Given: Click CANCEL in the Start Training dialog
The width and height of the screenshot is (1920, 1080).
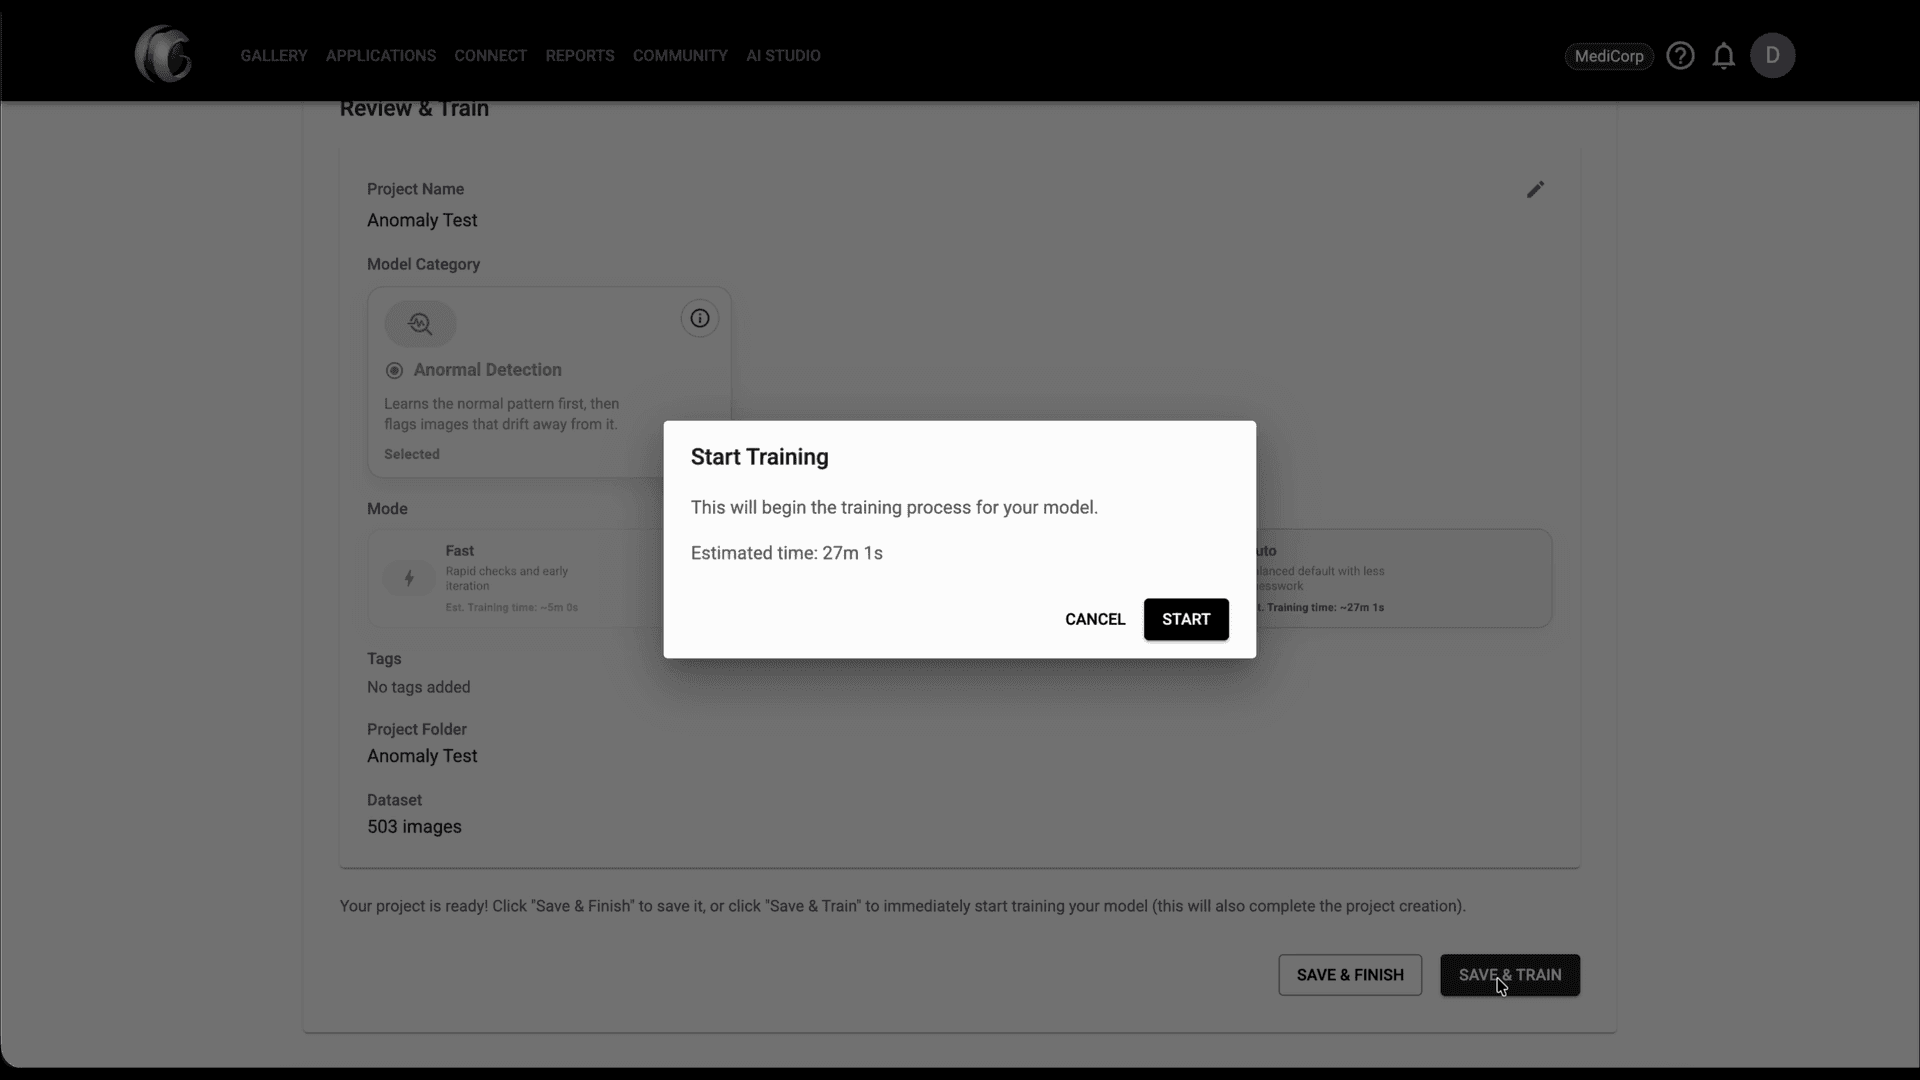Looking at the screenshot, I should pos(1095,619).
